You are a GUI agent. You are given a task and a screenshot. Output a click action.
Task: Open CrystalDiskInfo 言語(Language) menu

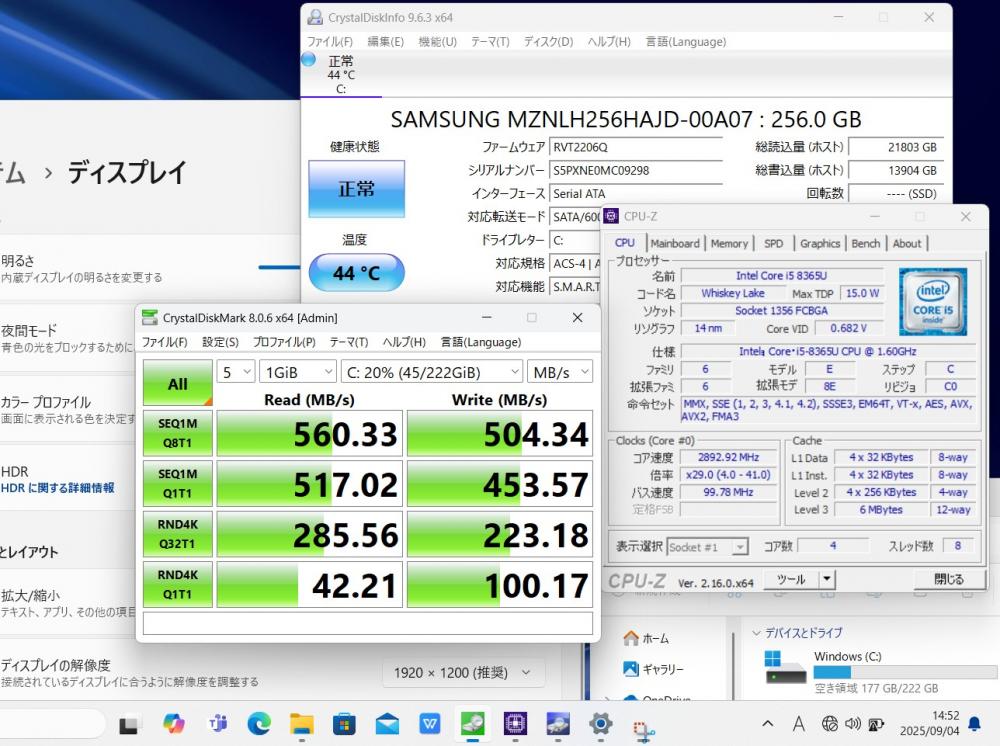[686, 41]
